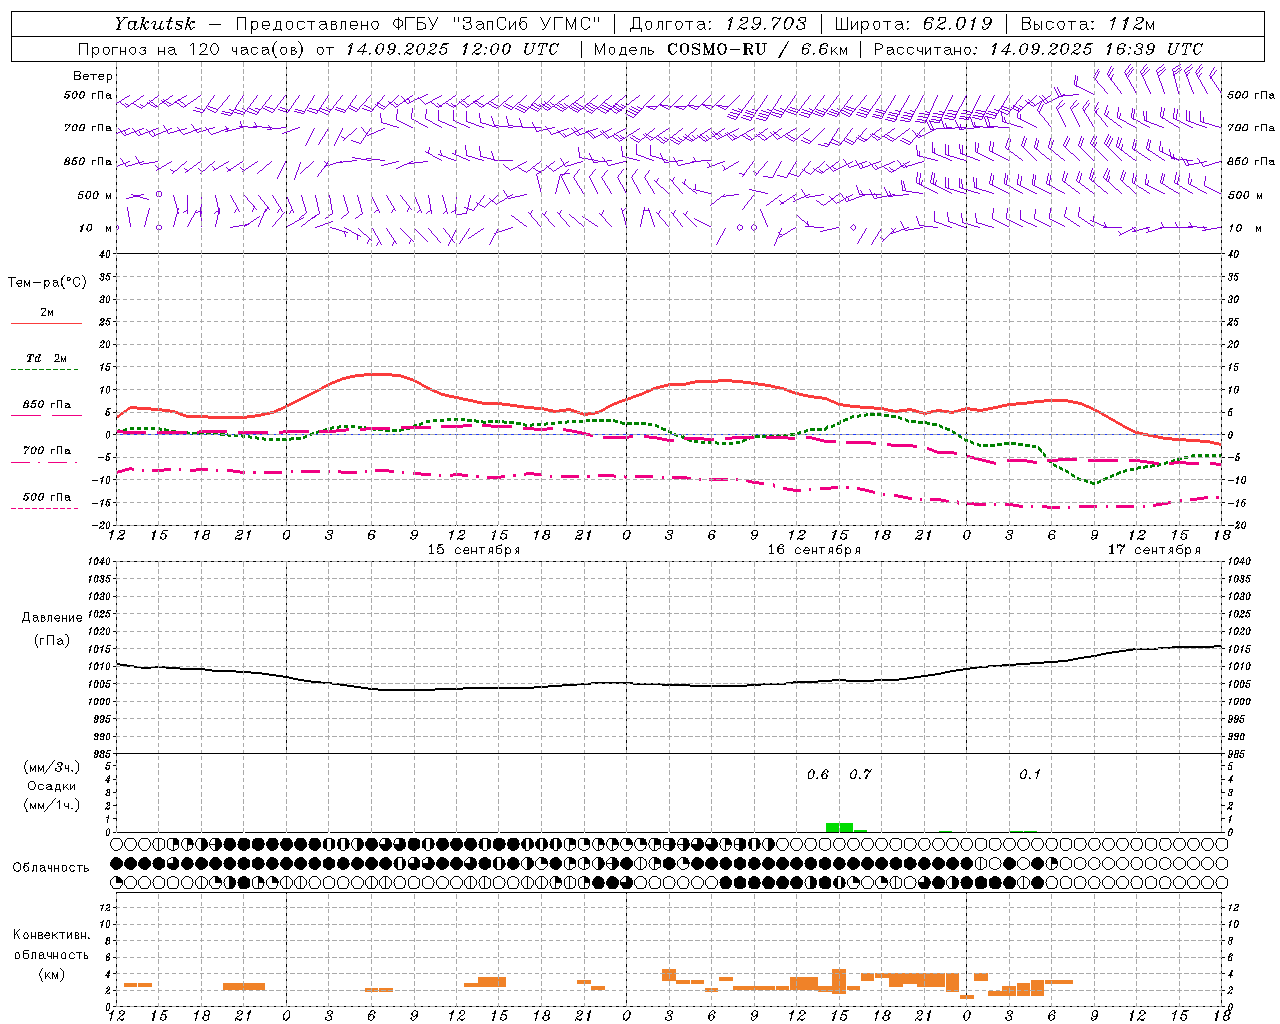This screenshot has width=1280, height=1024.
Task: Click the '(мм/3ч.)' precipitation unit label
Action: [52, 767]
